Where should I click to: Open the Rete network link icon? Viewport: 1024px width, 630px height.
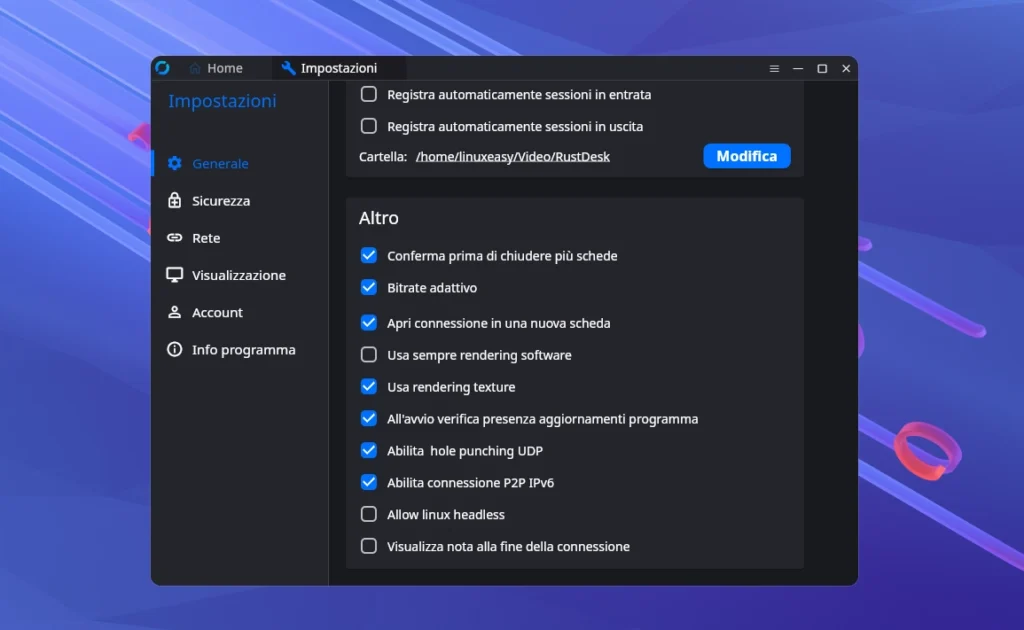coord(174,238)
